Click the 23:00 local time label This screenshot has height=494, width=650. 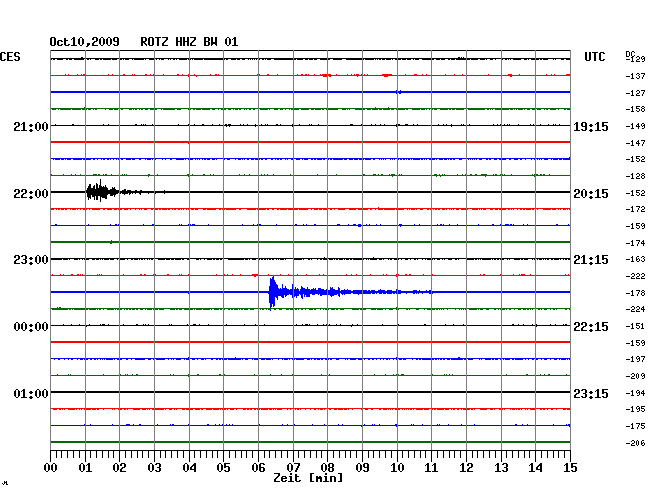[x=31, y=260]
